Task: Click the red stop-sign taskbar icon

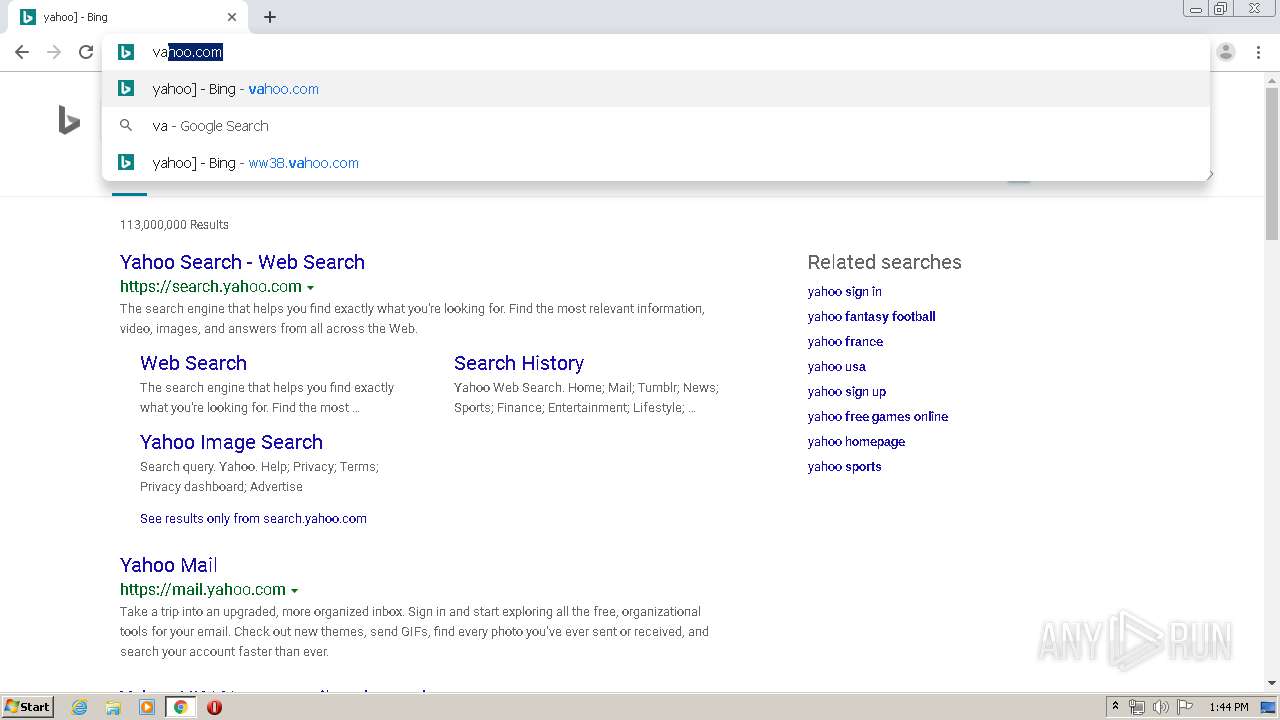Action: (214, 707)
